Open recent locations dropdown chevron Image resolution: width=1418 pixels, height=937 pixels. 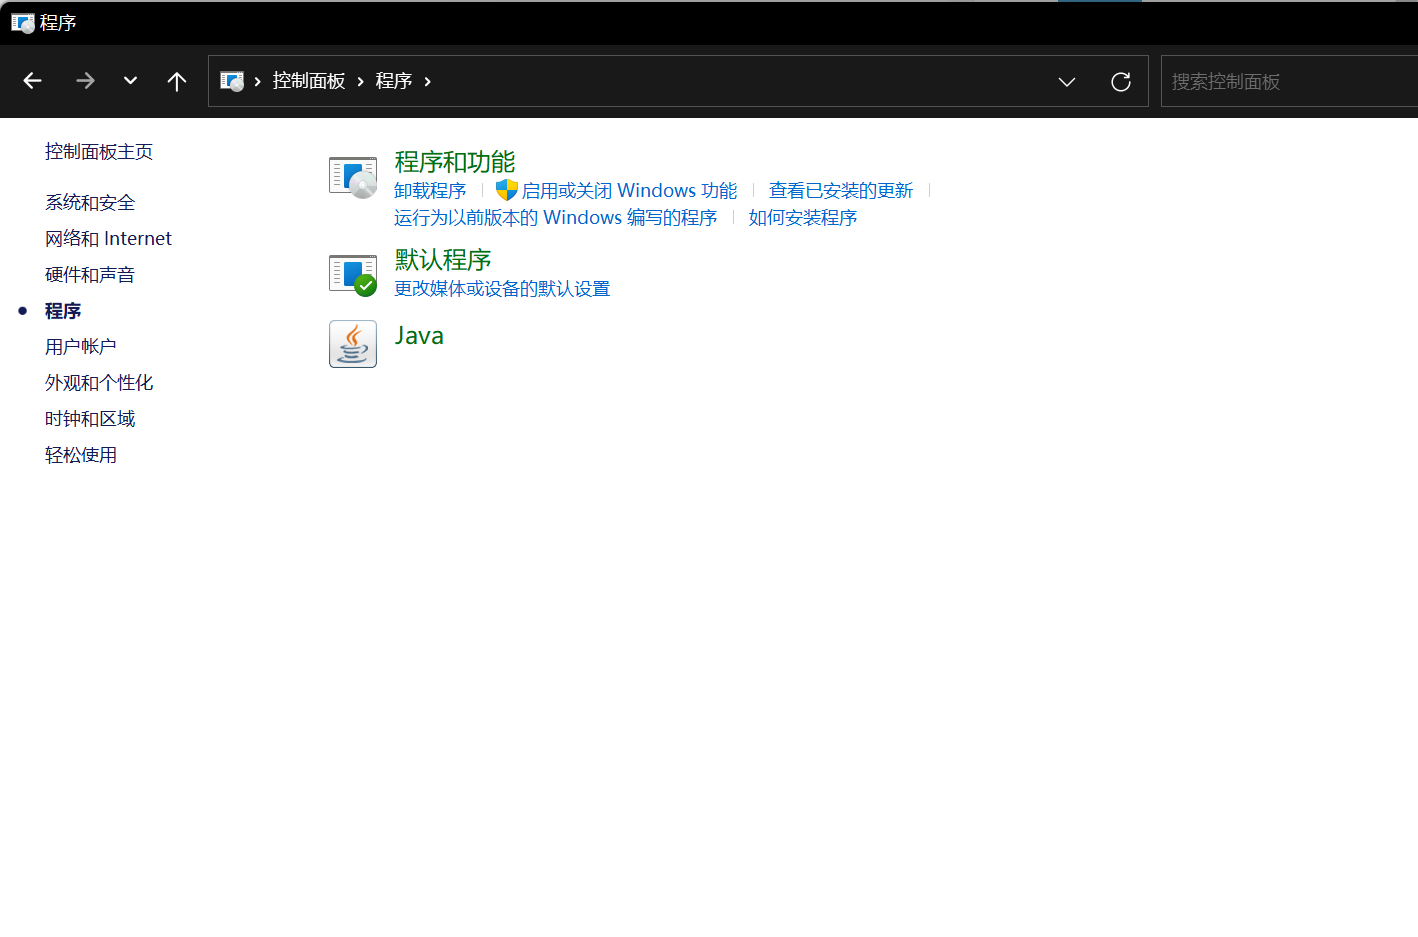click(x=130, y=81)
